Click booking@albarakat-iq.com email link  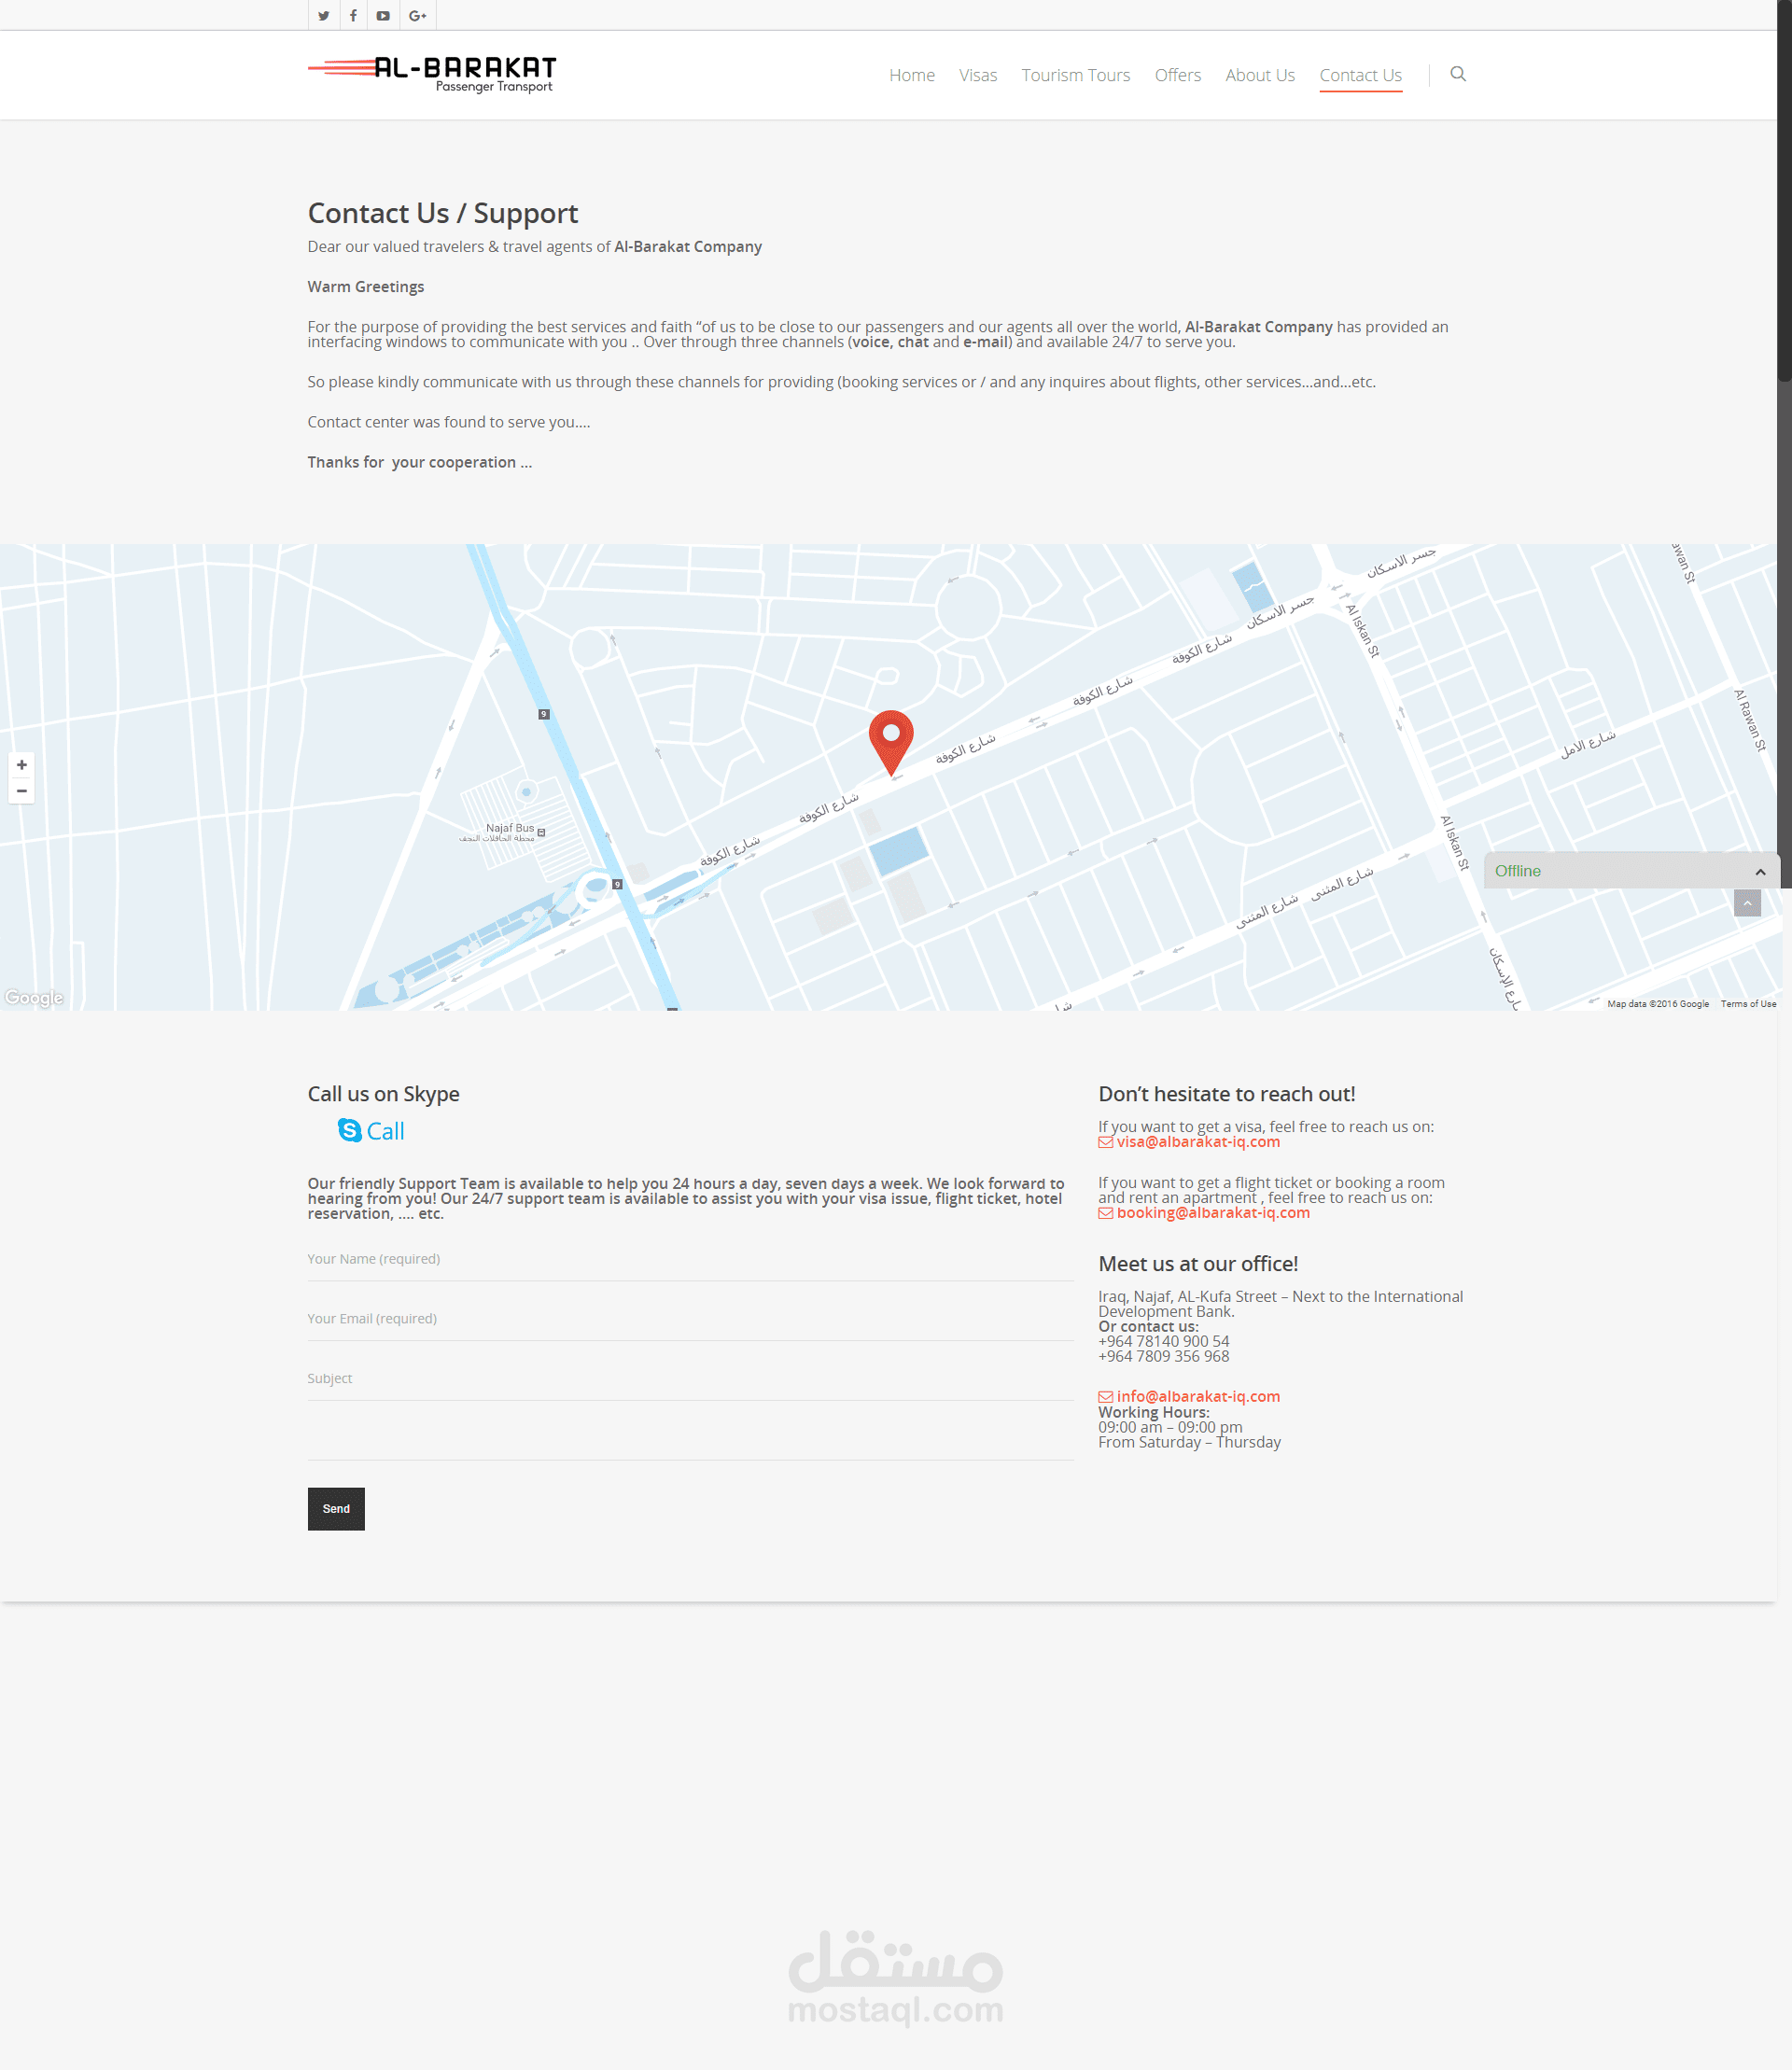point(1212,1213)
